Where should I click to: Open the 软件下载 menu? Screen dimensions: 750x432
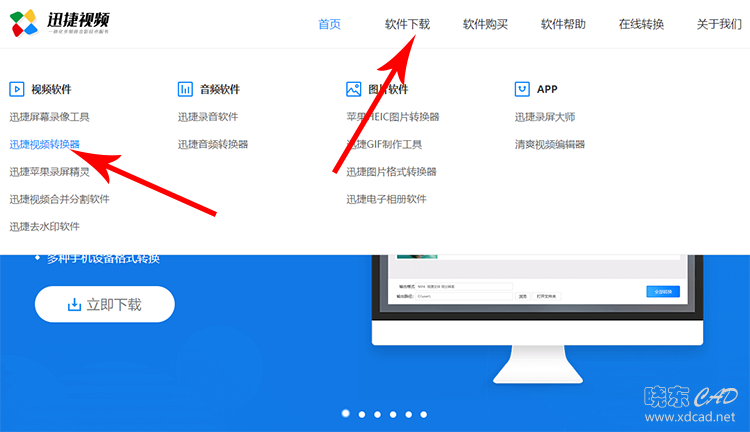pyautogui.click(x=408, y=24)
